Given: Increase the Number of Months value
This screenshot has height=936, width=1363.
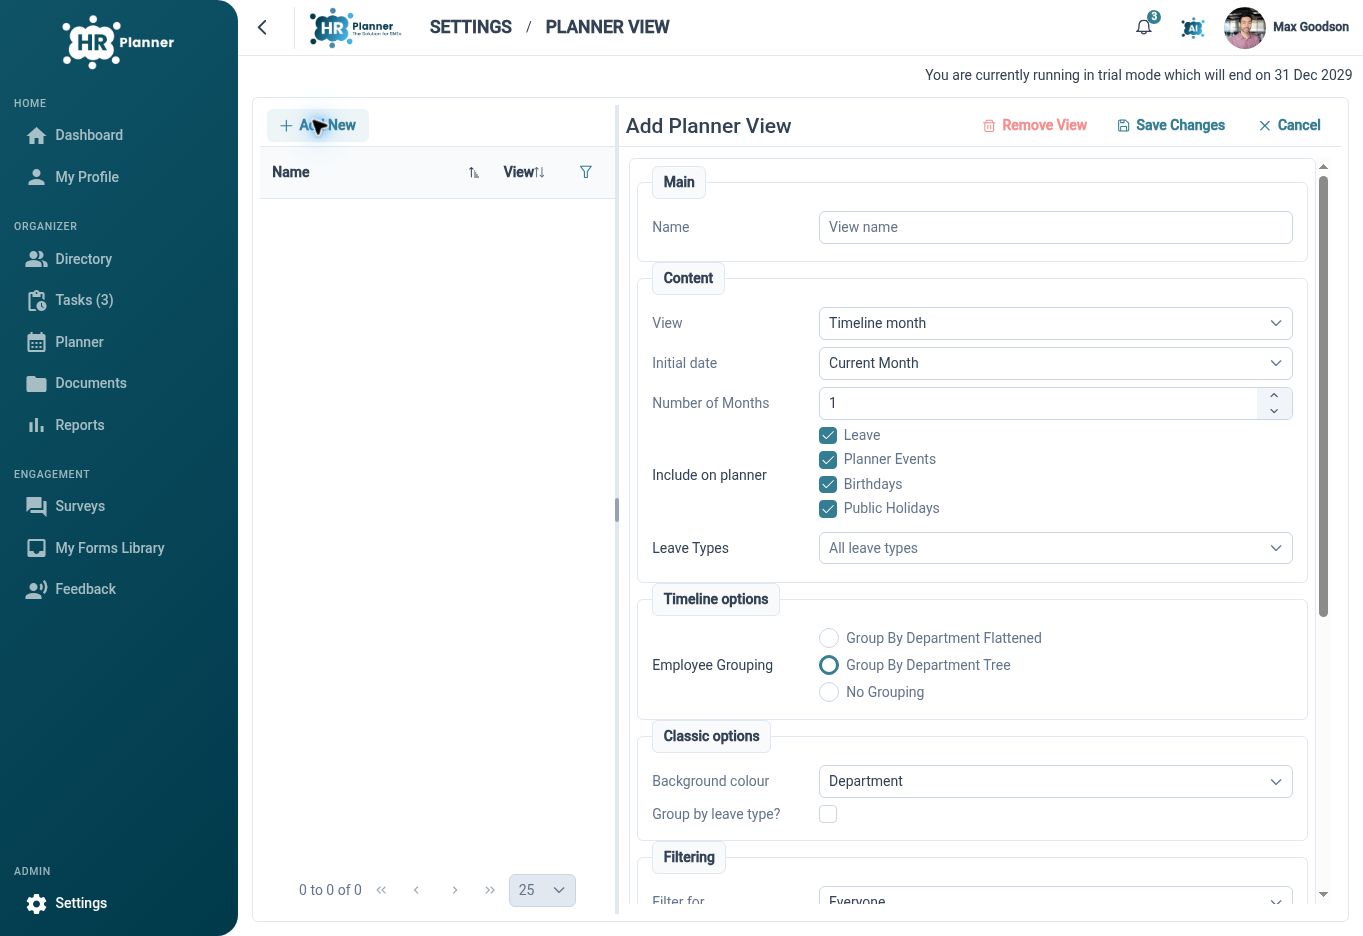Looking at the screenshot, I should [x=1274, y=395].
